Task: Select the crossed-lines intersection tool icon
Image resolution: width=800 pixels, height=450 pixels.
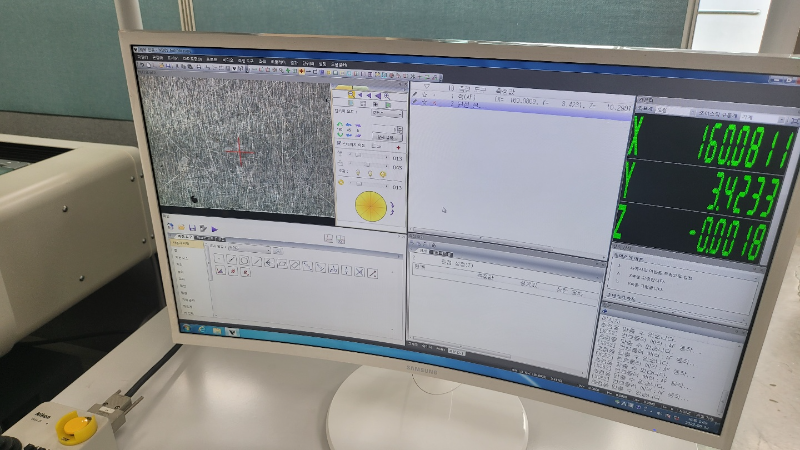Action: pyautogui.click(x=359, y=271)
